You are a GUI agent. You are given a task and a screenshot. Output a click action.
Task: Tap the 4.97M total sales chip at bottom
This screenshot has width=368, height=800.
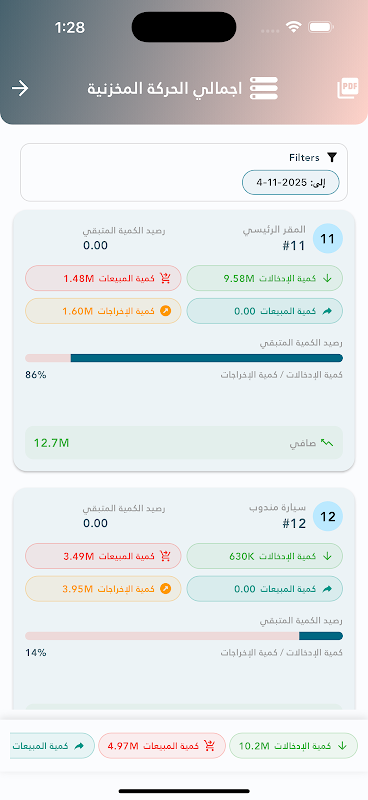162,746
